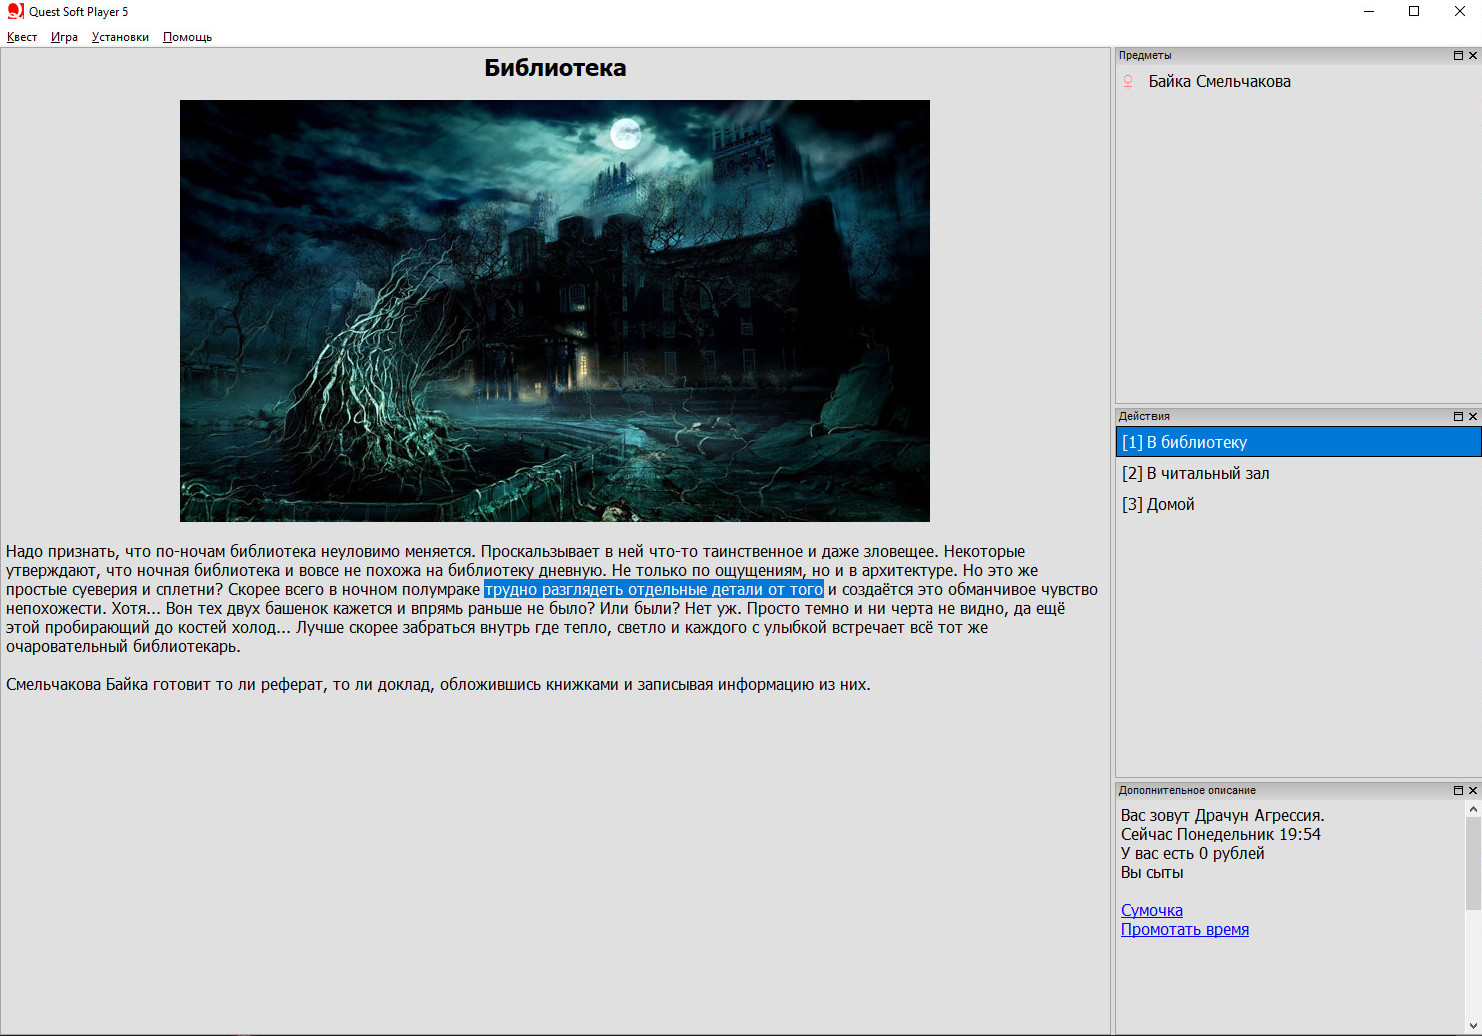The image size is (1482, 1036).
Task: Undock the Предметы panel
Action: (1458, 56)
